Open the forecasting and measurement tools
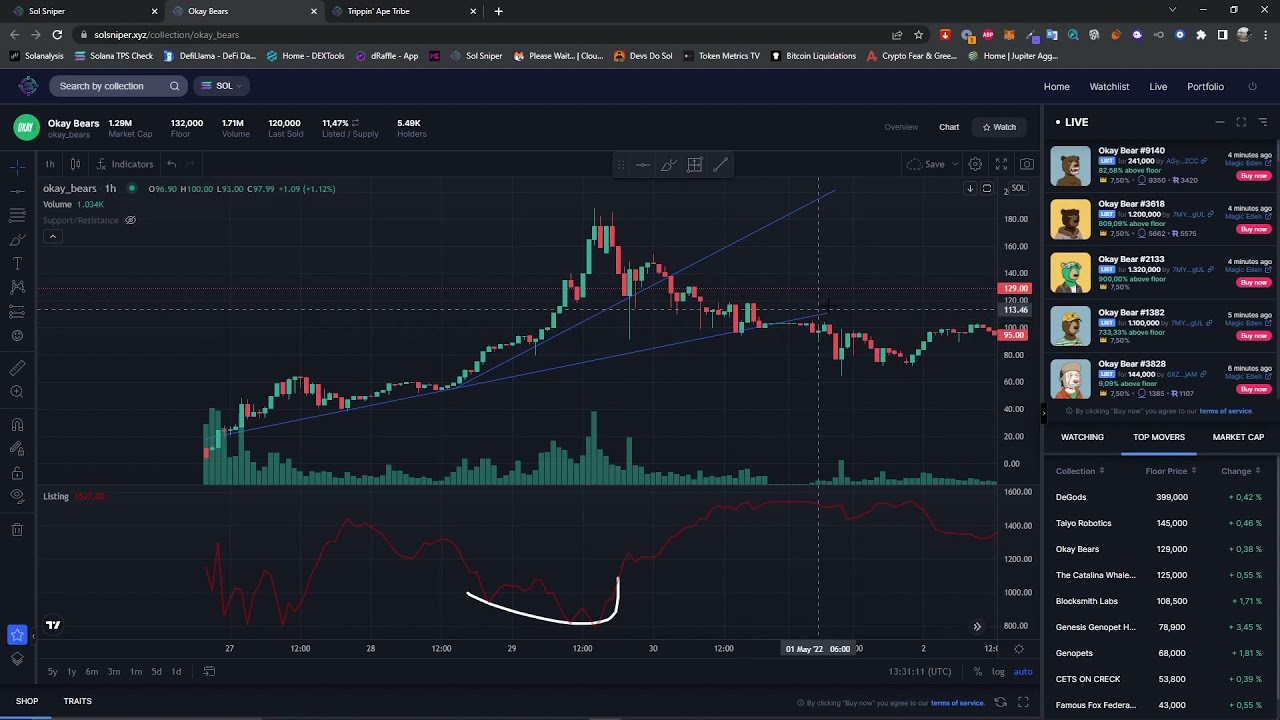This screenshot has height=720, width=1280. point(17,312)
